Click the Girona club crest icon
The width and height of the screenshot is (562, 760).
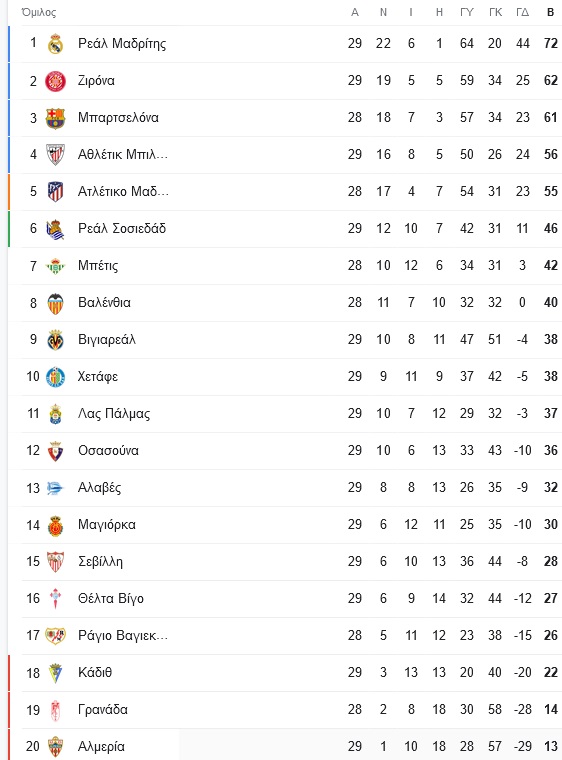point(55,81)
